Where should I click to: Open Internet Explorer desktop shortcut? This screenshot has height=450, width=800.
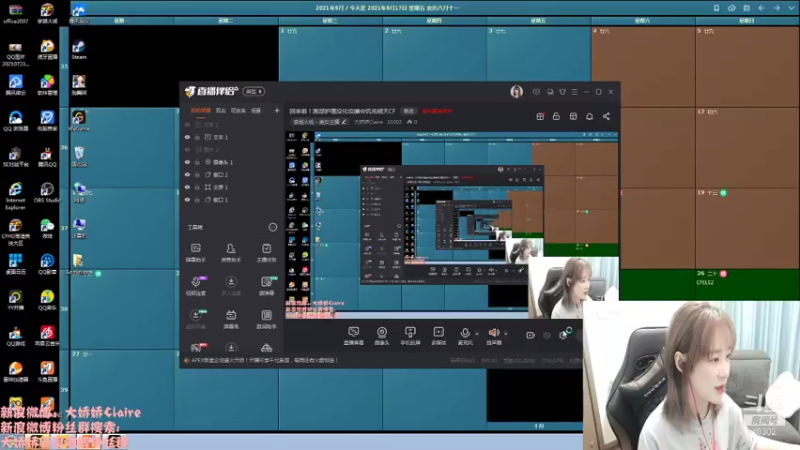pyautogui.click(x=15, y=196)
